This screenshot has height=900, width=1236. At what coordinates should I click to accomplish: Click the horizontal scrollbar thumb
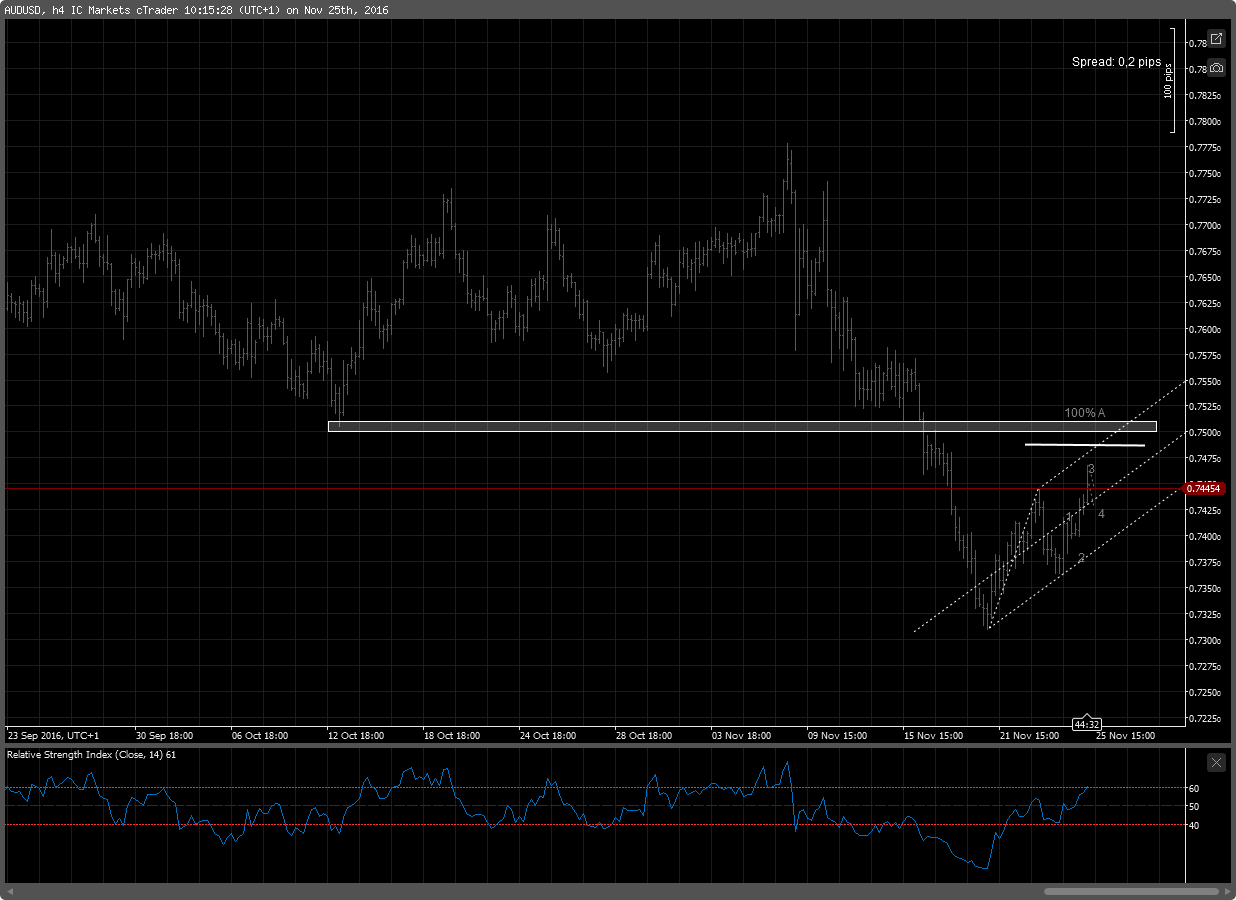(x=1131, y=891)
